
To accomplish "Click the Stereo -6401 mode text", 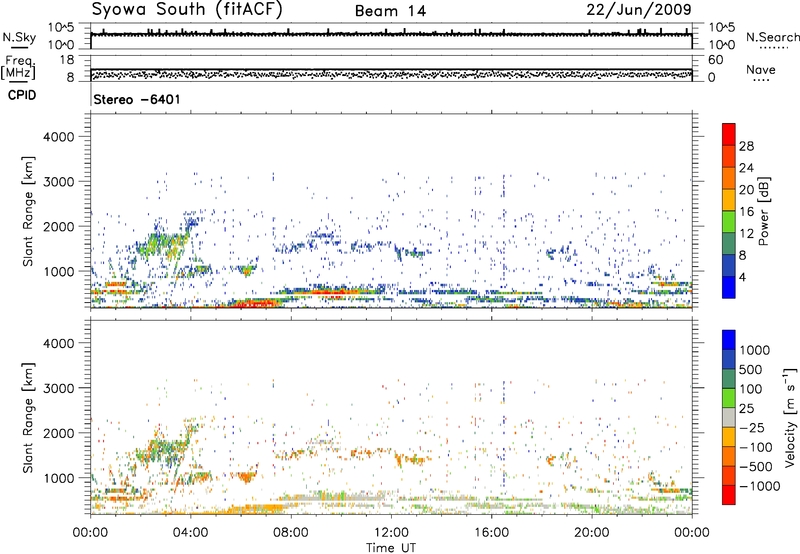I will 137,99.
